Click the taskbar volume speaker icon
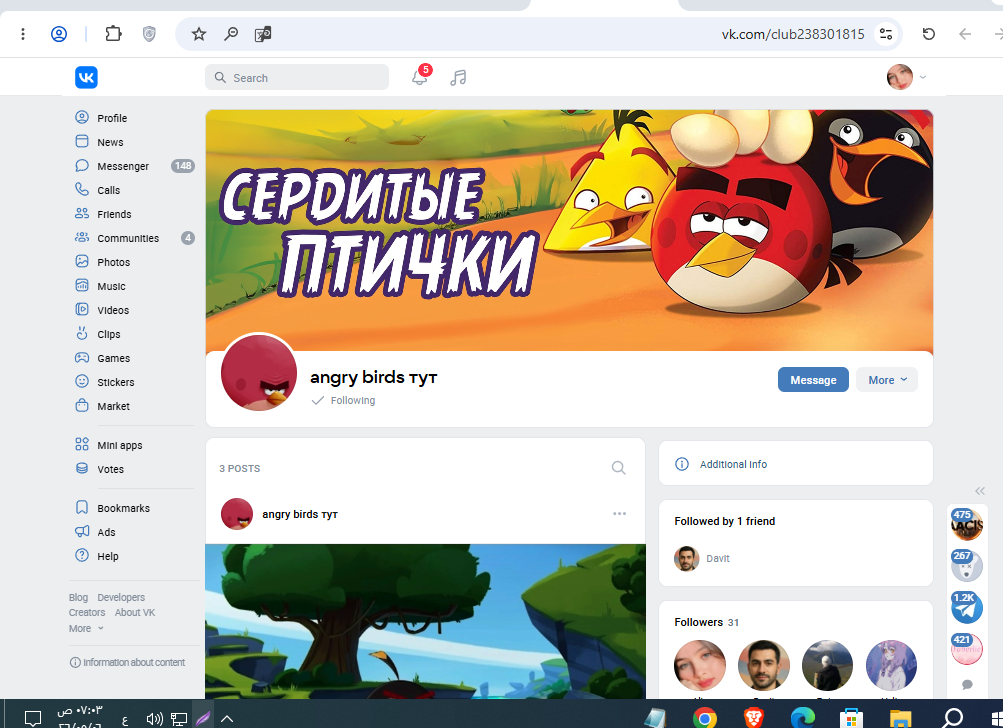Image resolution: width=1003 pixels, height=728 pixels. click(x=154, y=719)
